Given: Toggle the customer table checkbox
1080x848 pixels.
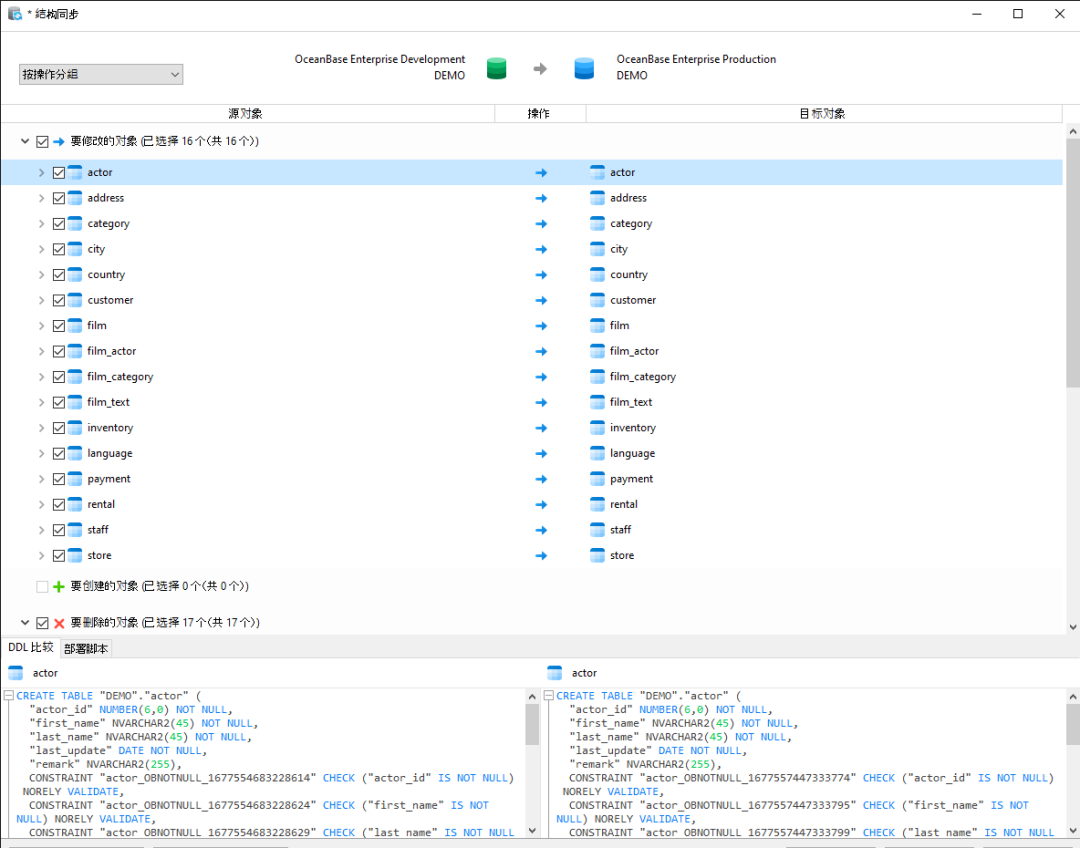Looking at the screenshot, I should pyautogui.click(x=59, y=300).
